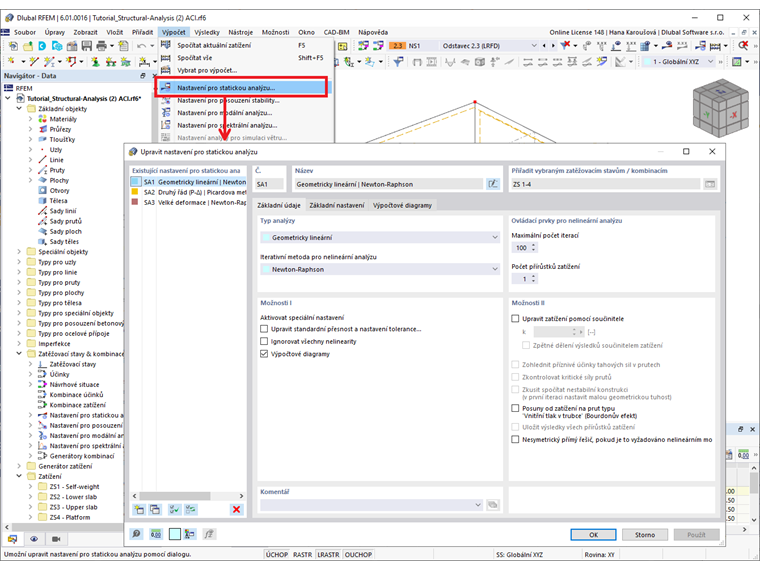760x570 pixels.
Task: Click the Storno button
Action: (x=645, y=535)
